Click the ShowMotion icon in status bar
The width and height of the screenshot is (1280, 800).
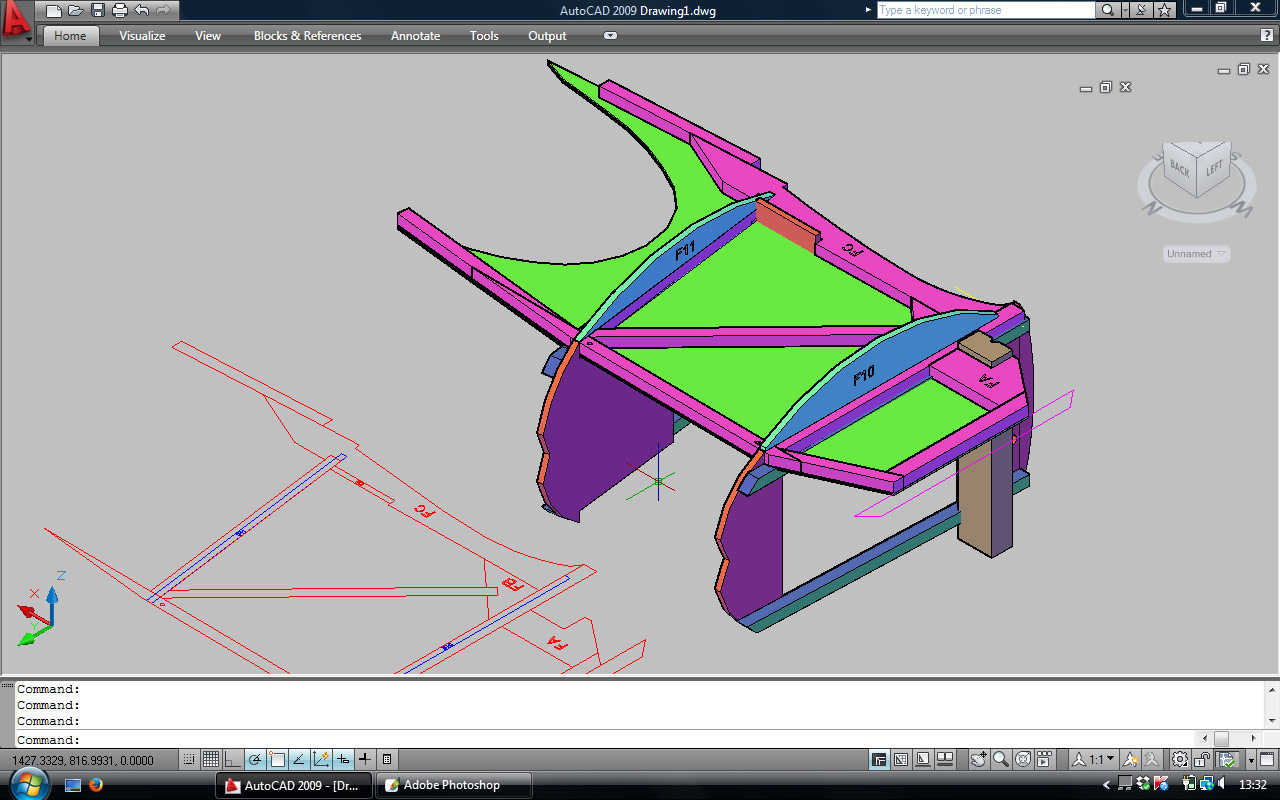tap(1045, 760)
